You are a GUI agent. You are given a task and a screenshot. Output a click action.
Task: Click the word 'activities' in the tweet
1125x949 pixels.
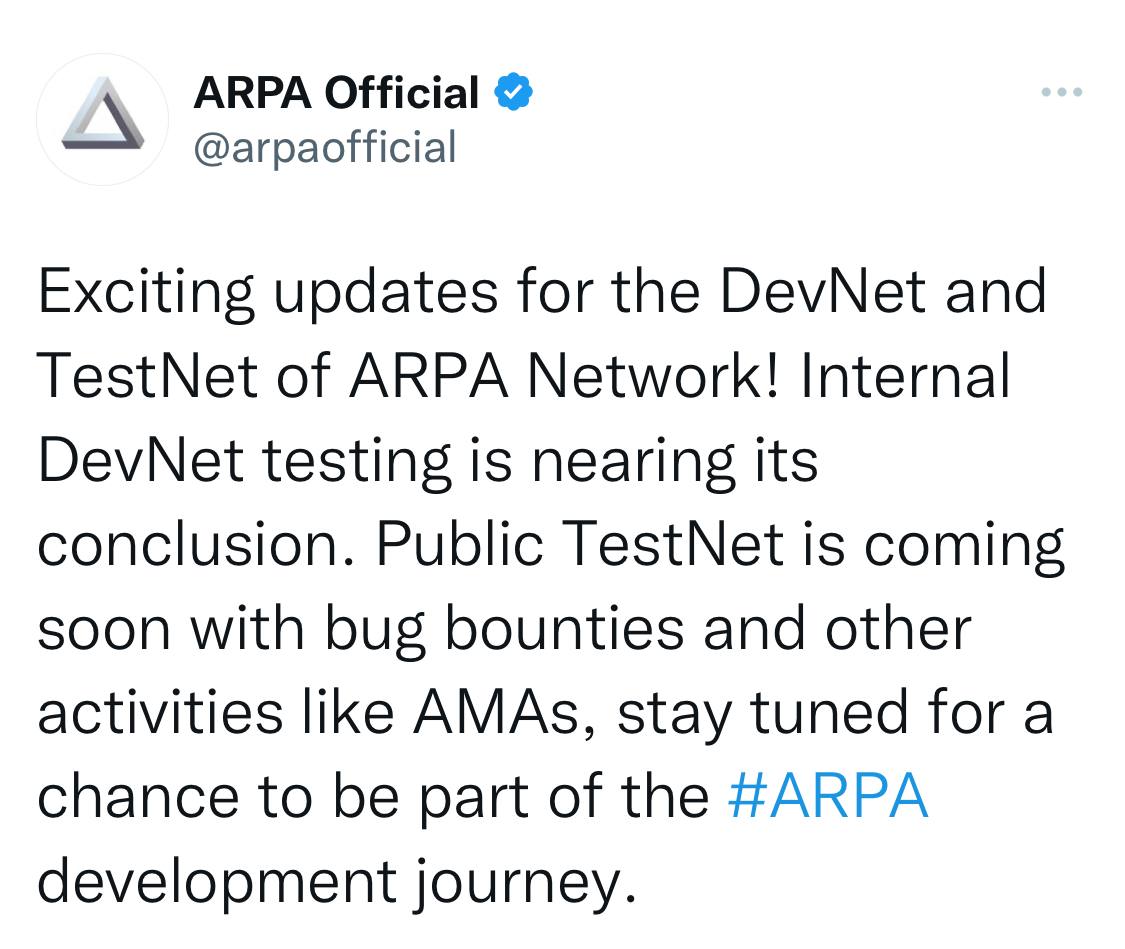[161, 712]
